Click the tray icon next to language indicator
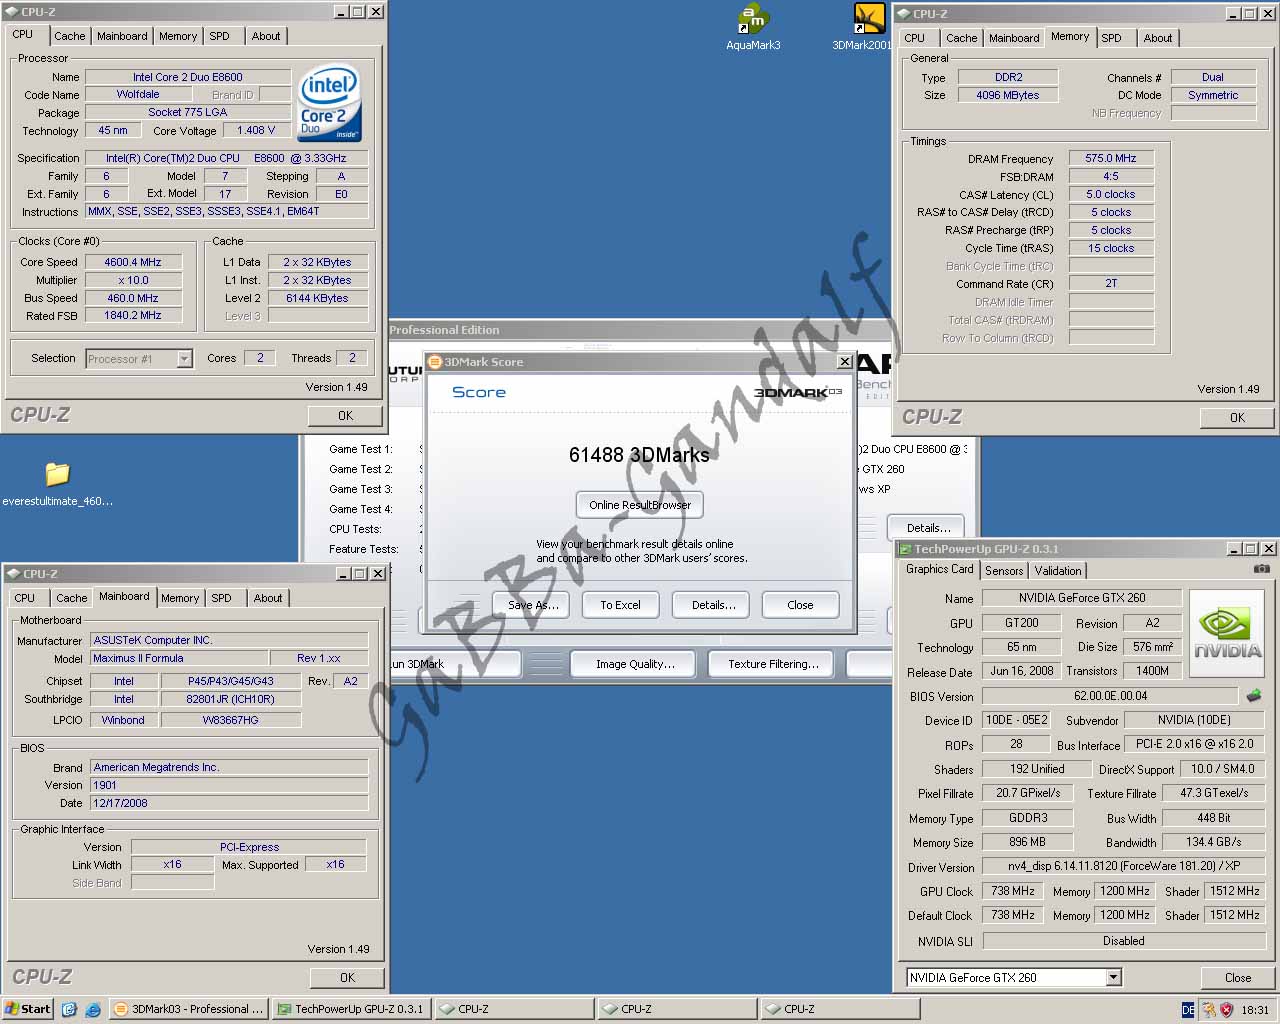Image resolution: width=1280 pixels, height=1024 pixels. 1208,1010
